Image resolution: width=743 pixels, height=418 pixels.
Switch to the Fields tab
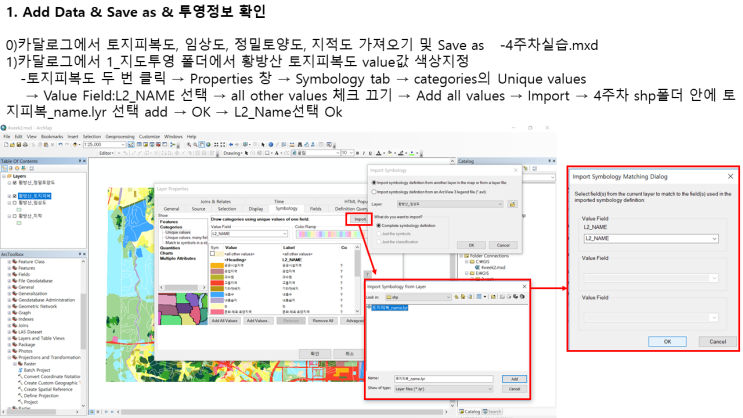pyautogui.click(x=316, y=209)
